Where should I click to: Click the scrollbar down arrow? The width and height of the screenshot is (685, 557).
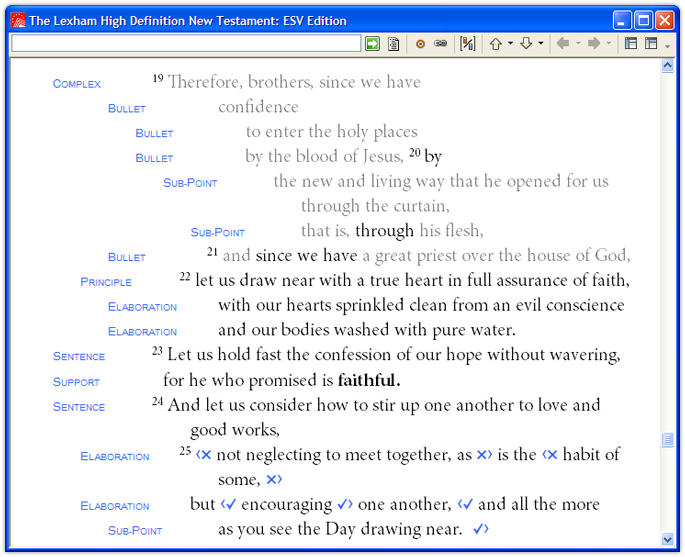click(x=668, y=540)
